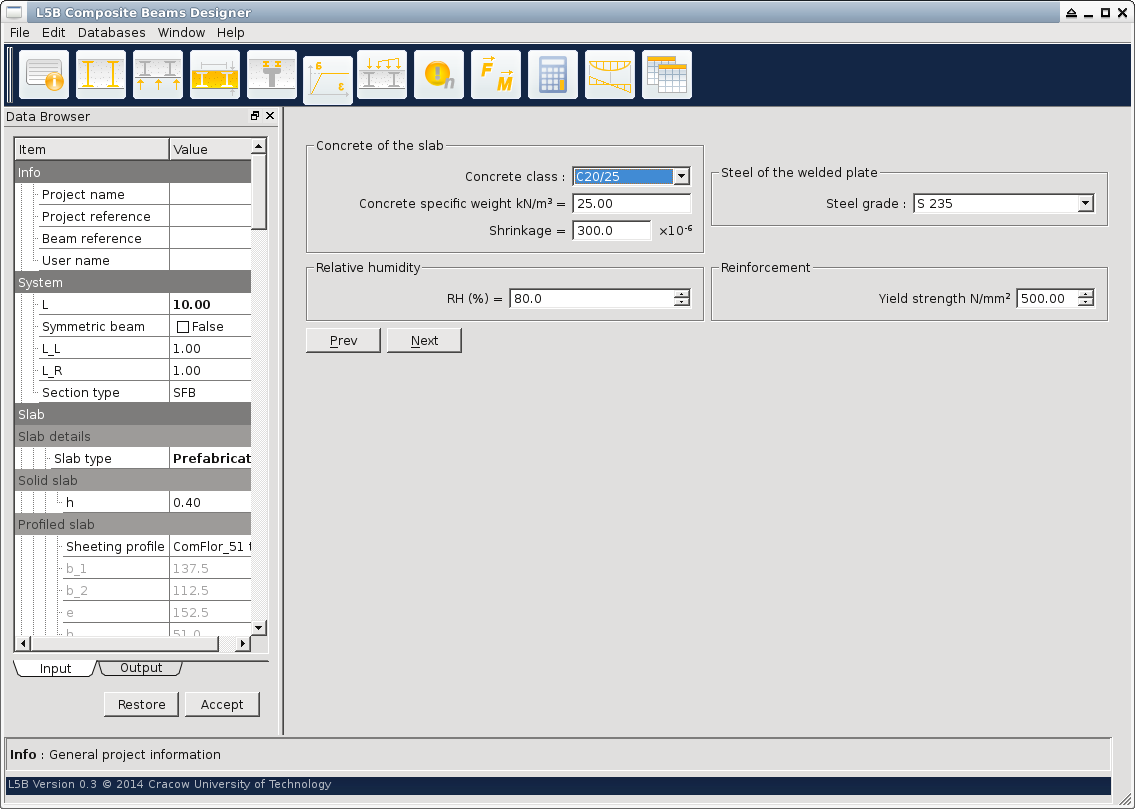
Task: Click the Shrinkage input field
Action: pyautogui.click(x=611, y=231)
